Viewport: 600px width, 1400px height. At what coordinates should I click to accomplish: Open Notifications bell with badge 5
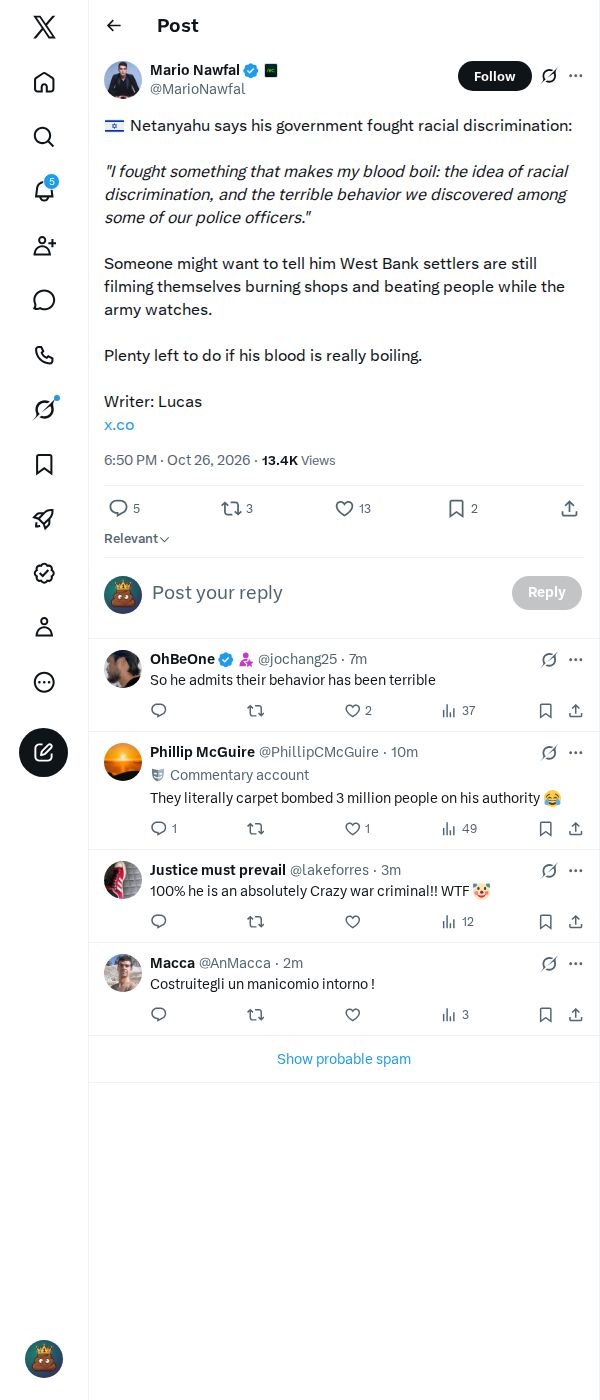point(44,191)
